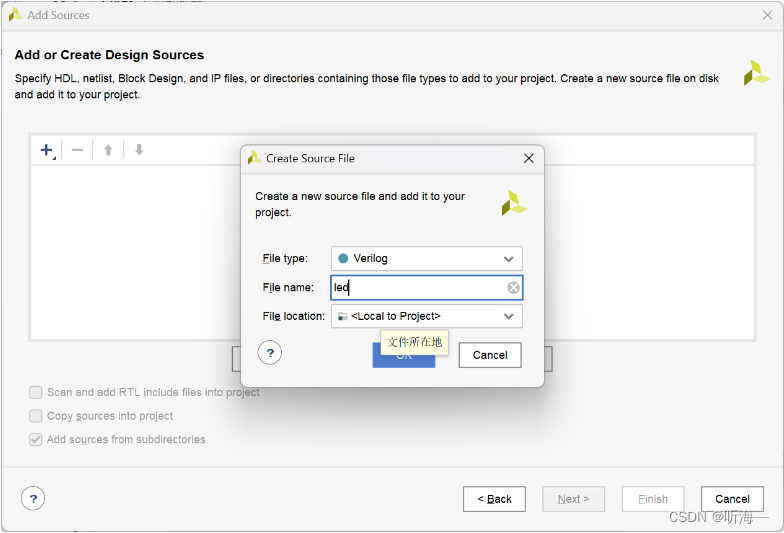Viewport: 784px width, 533px height.
Task: Click the minus Remove toolbar icon
Action: 77,150
